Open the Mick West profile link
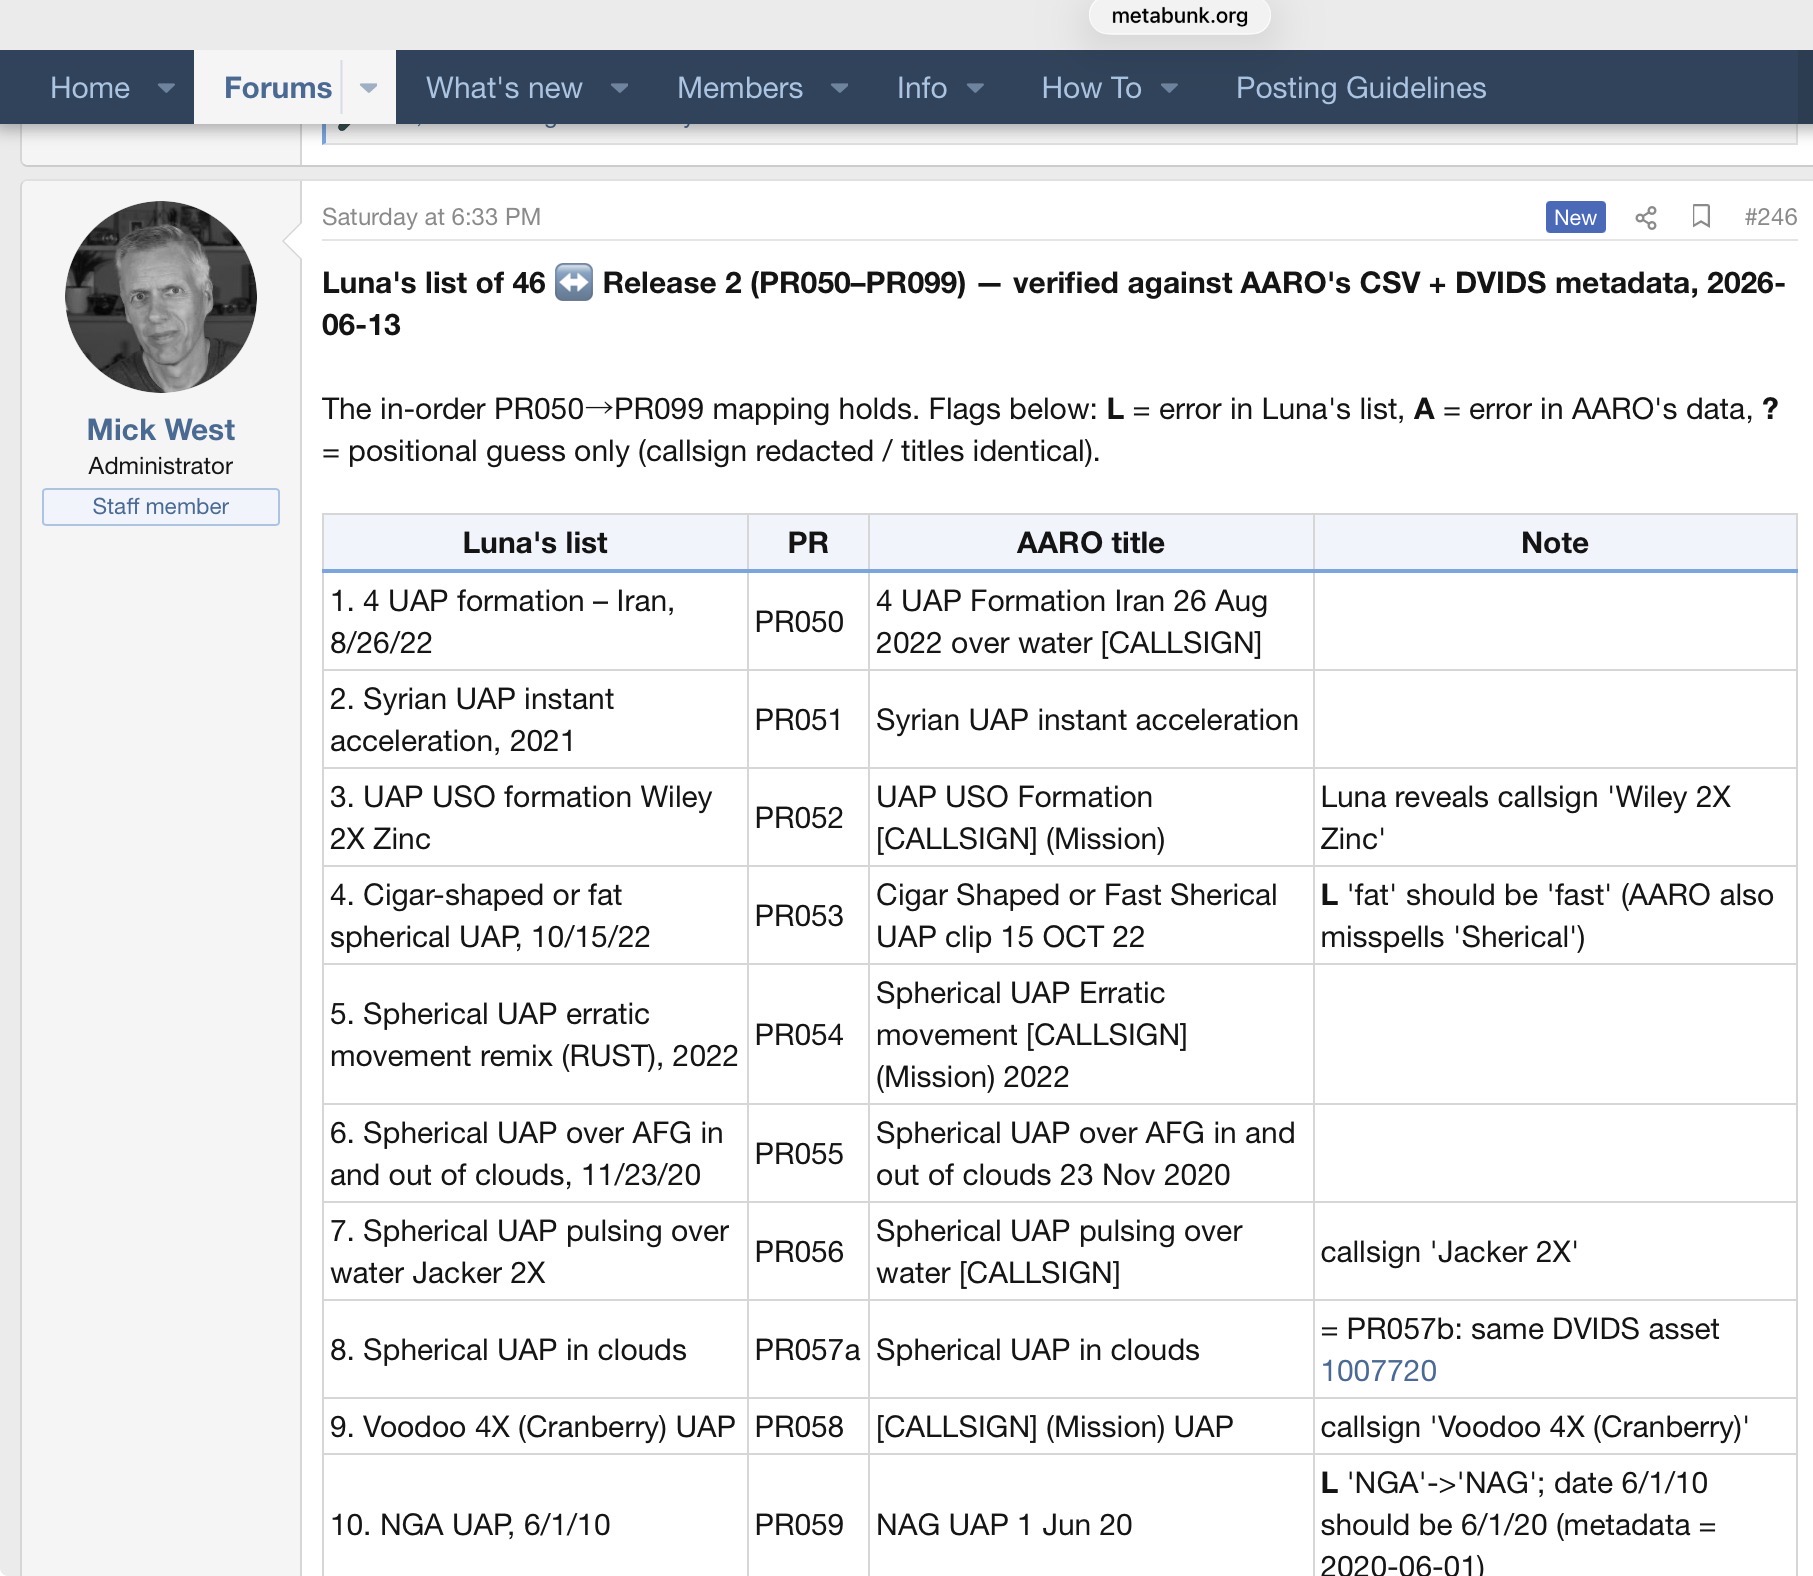Viewport: 1813px width, 1576px height. (161, 429)
